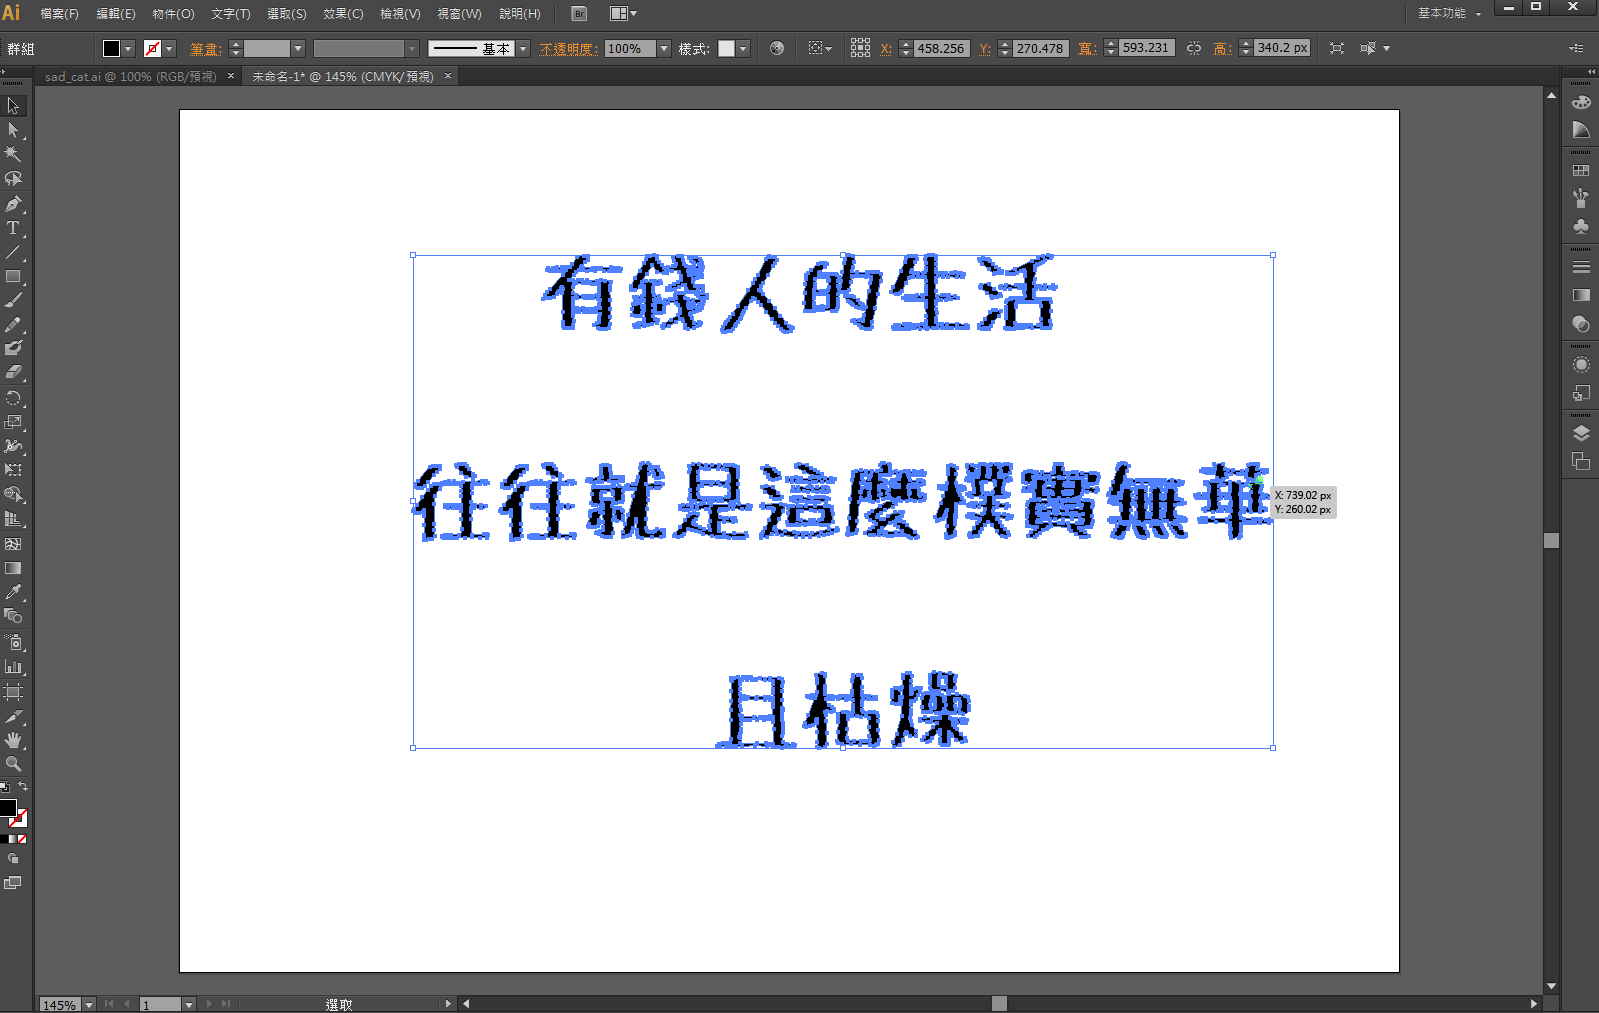Select the Slice tool
The width and height of the screenshot is (1599, 1013).
[13, 717]
